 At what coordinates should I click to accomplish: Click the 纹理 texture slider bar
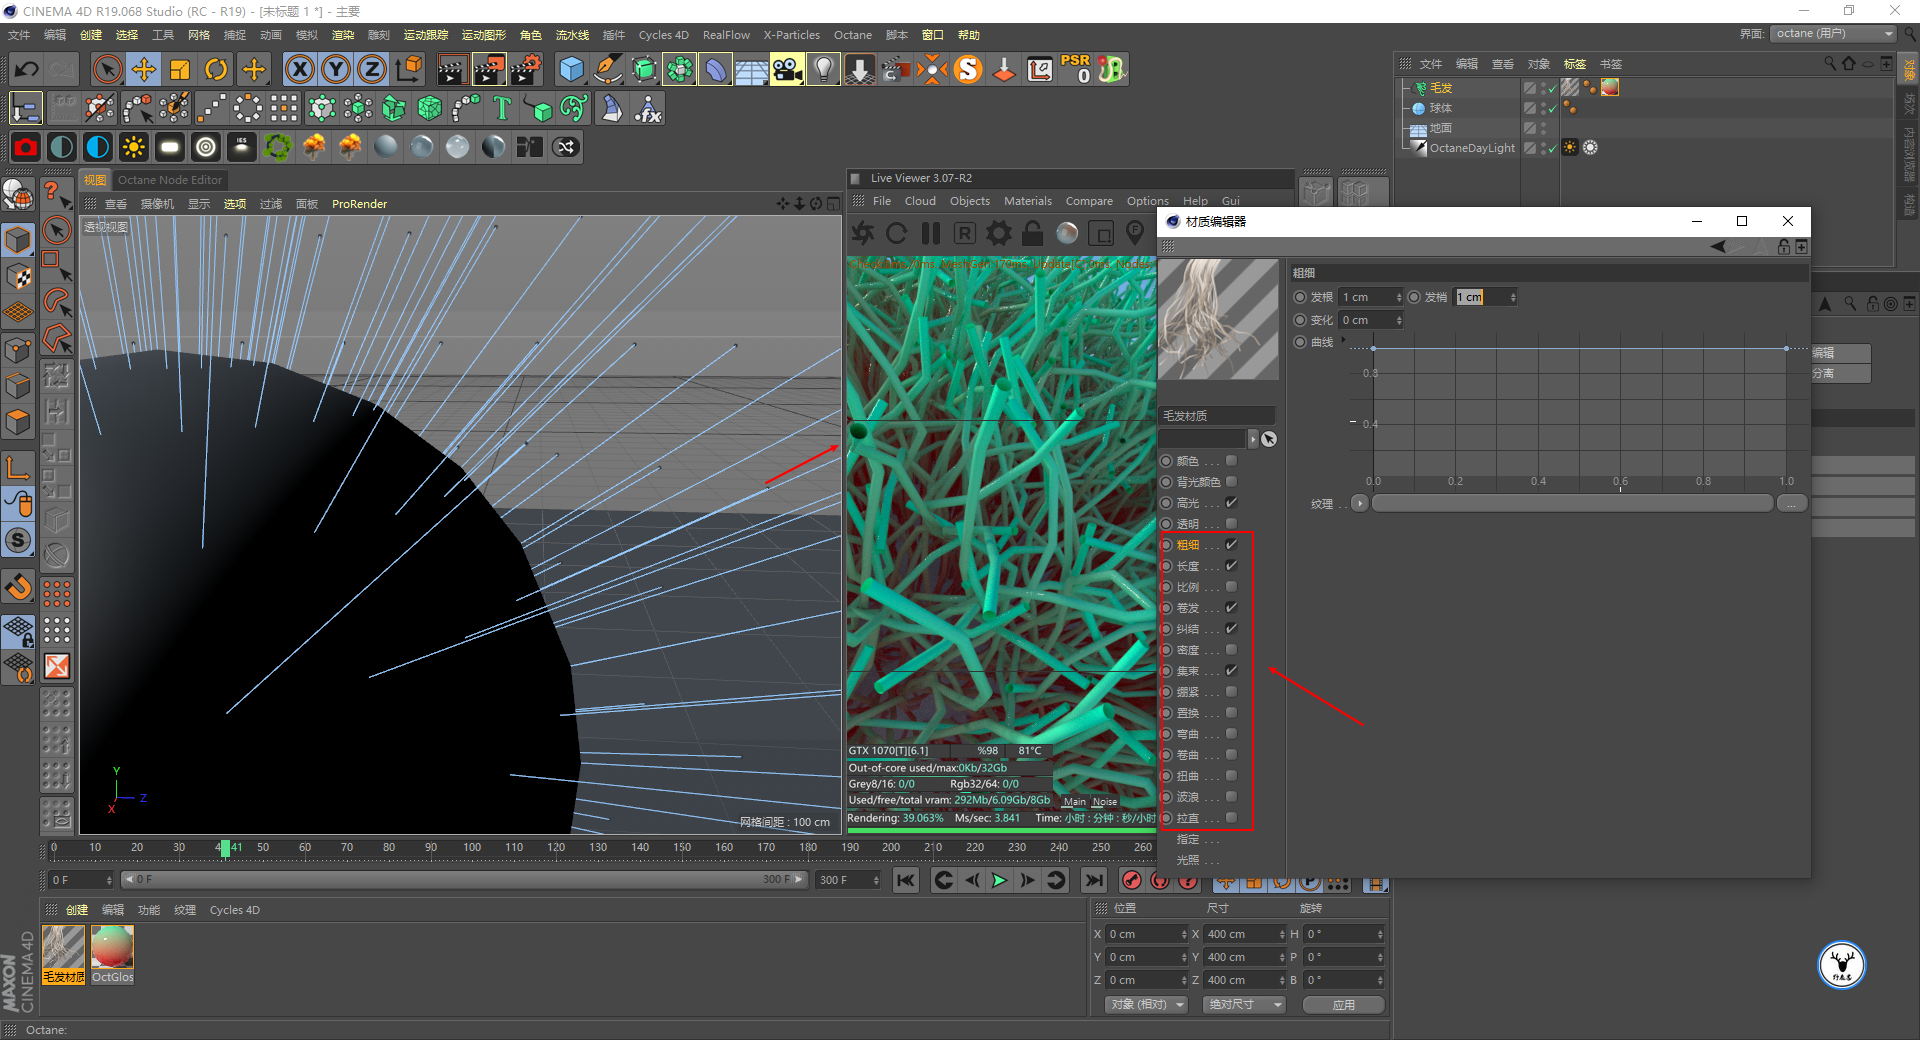point(1571,504)
